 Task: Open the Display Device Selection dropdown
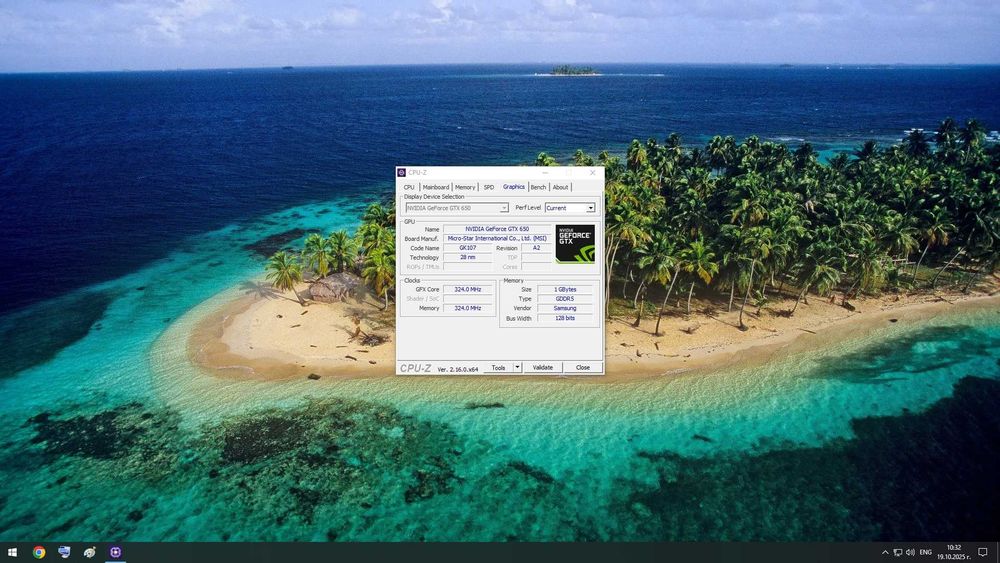(457, 208)
